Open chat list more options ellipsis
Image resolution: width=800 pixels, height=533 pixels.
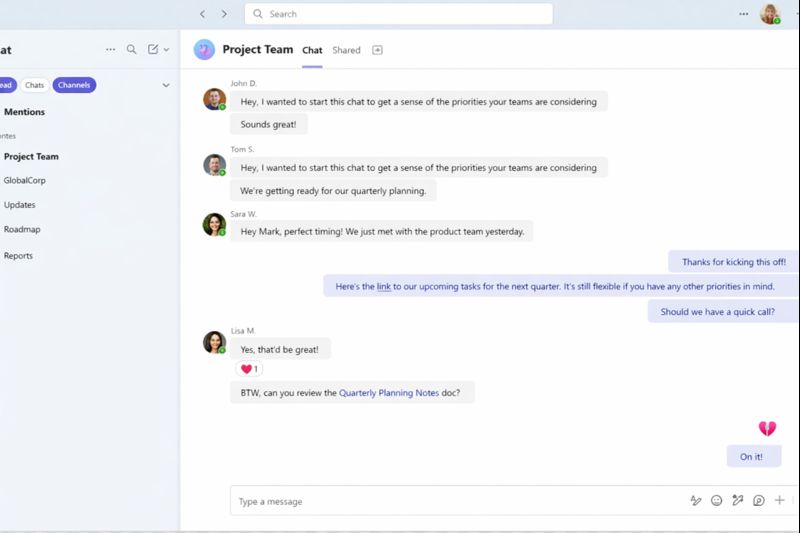coord(111,49)
